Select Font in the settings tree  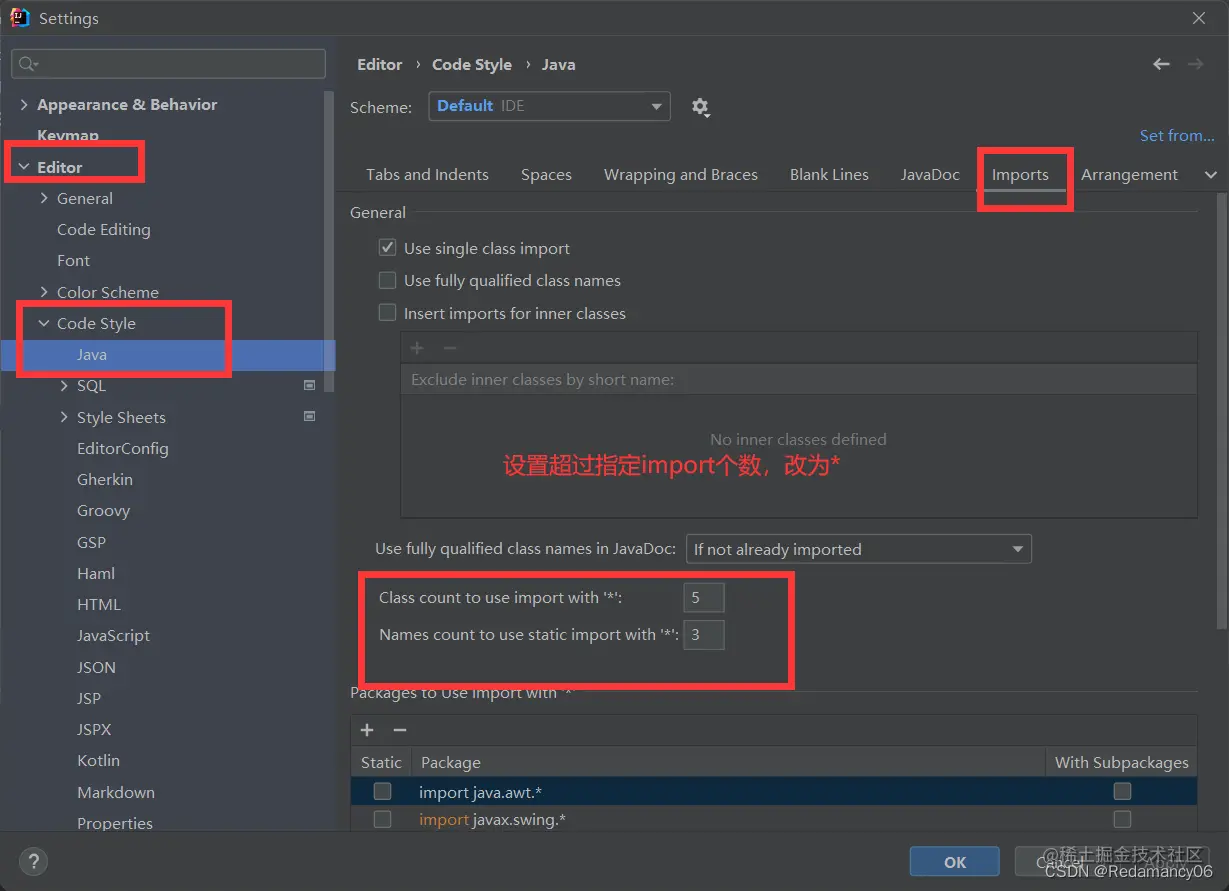click(73, 260)
